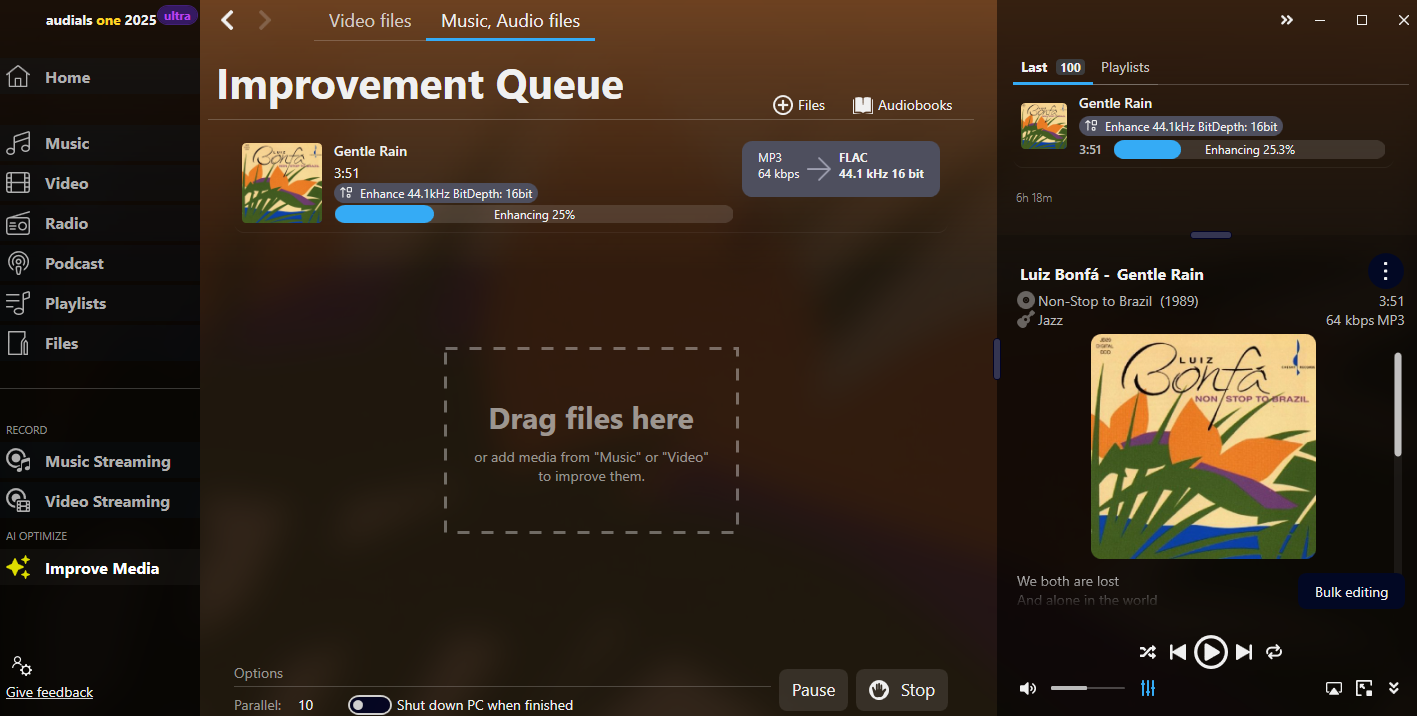Viewport: 1417px width, 716px height.
Task: Switch to the Video files tab
Action: tap(370, 21)
